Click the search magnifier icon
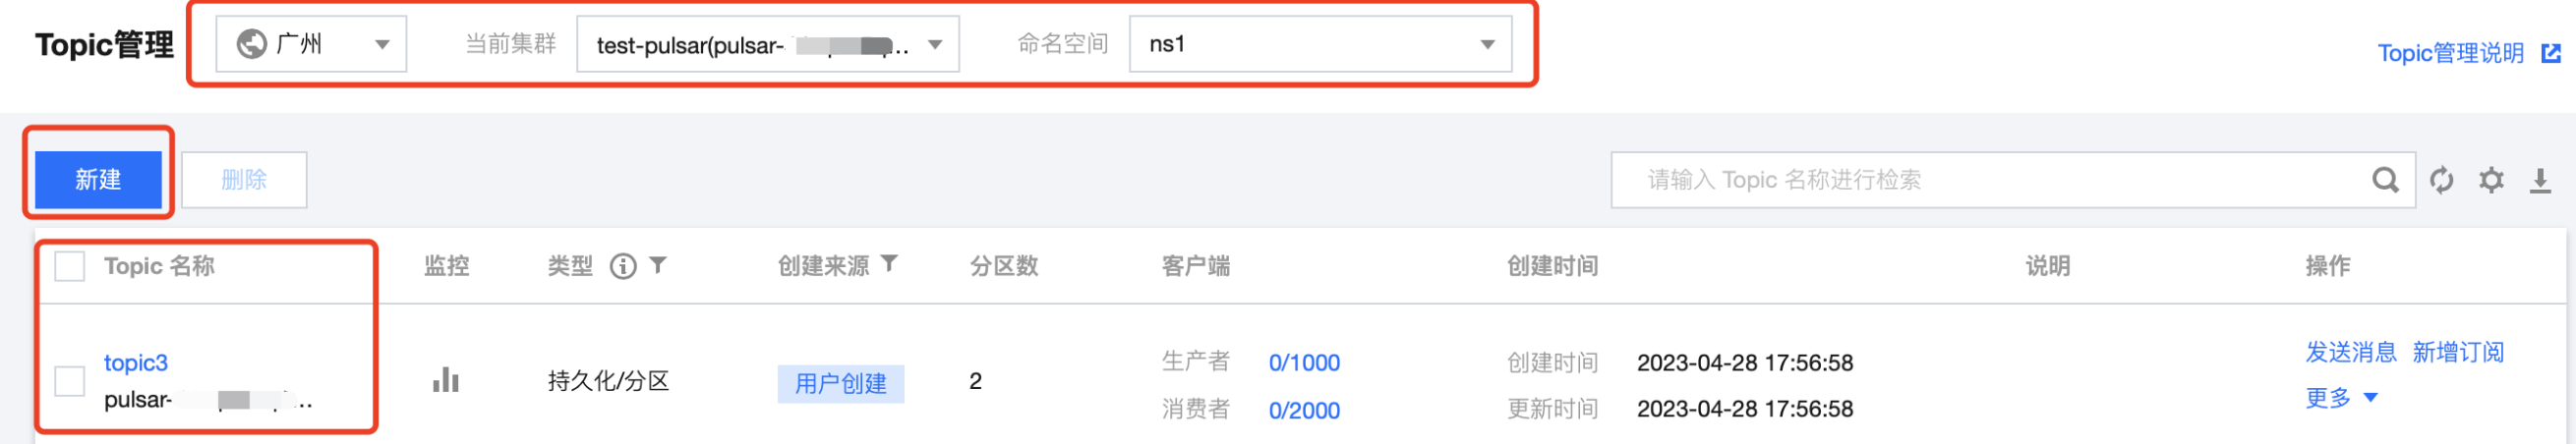 2385,180
